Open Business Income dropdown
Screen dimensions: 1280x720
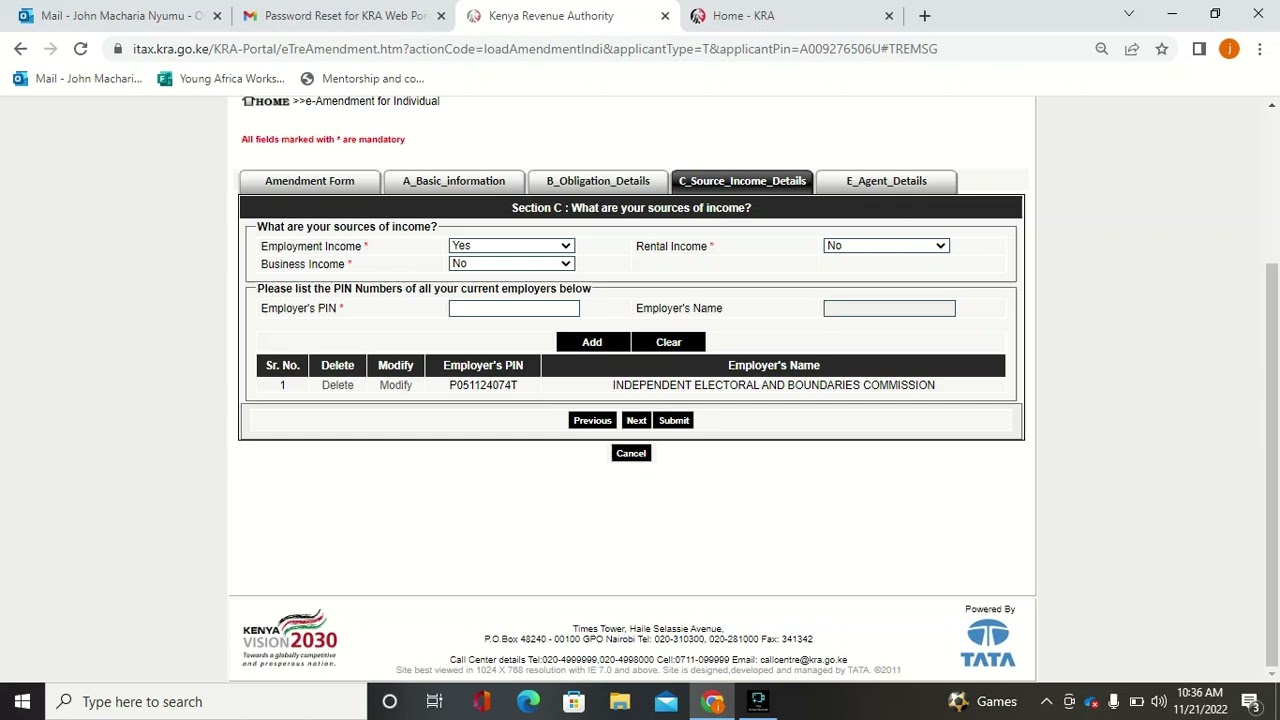[x=511, y=263]
